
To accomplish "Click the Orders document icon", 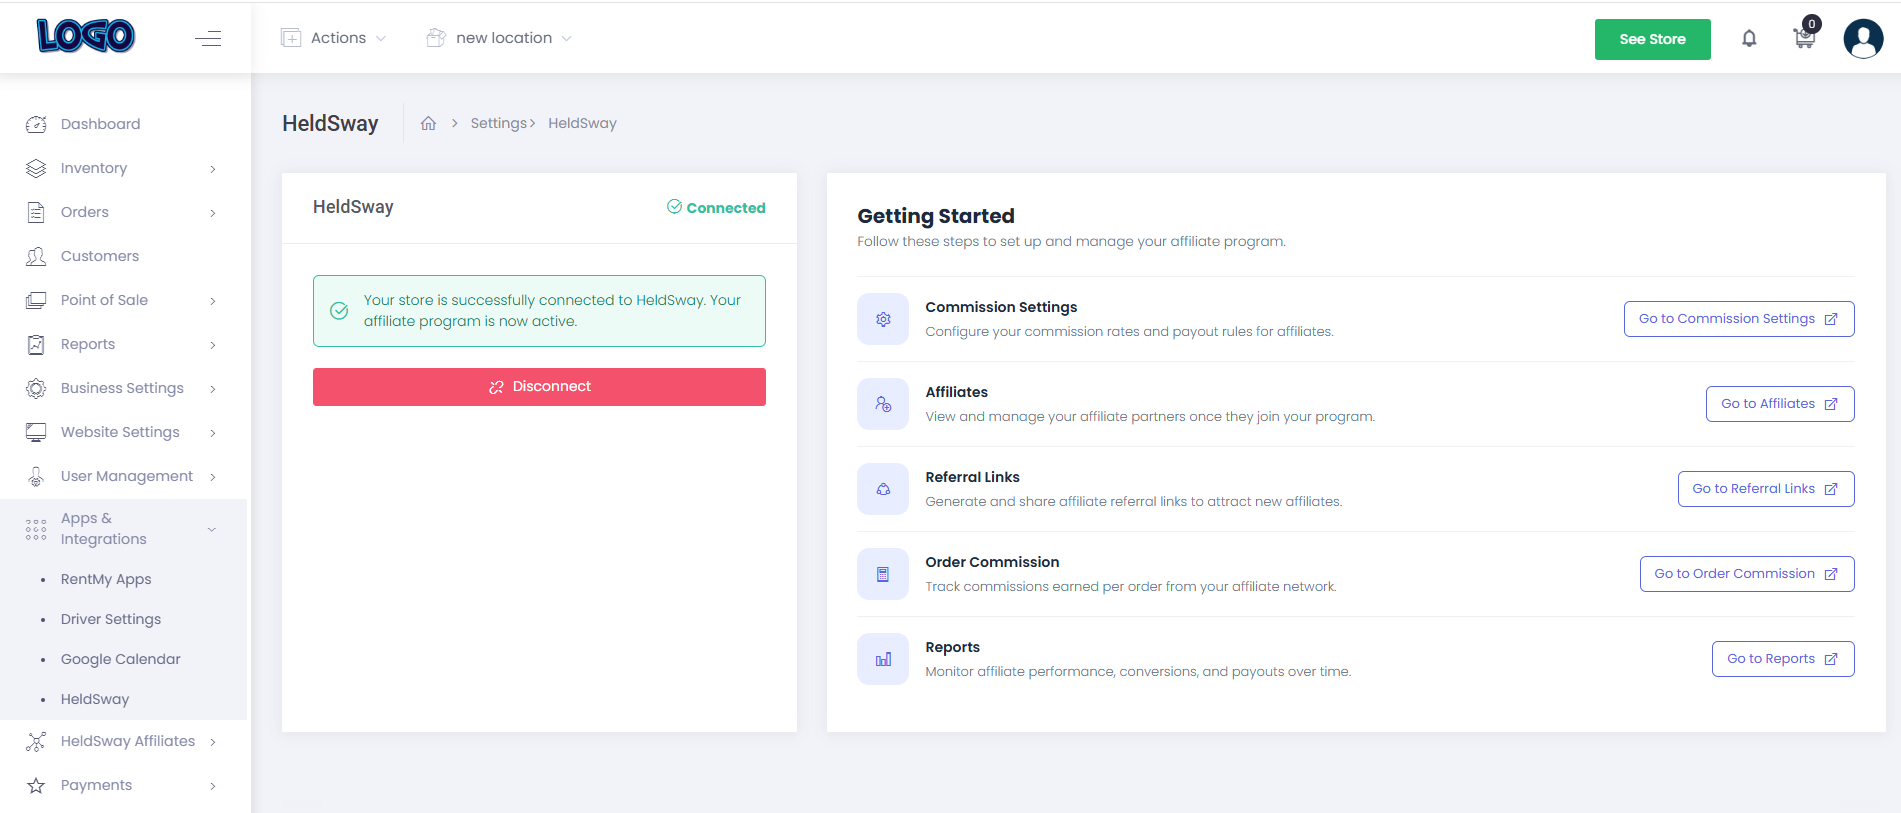I will (x=36, y=212).
